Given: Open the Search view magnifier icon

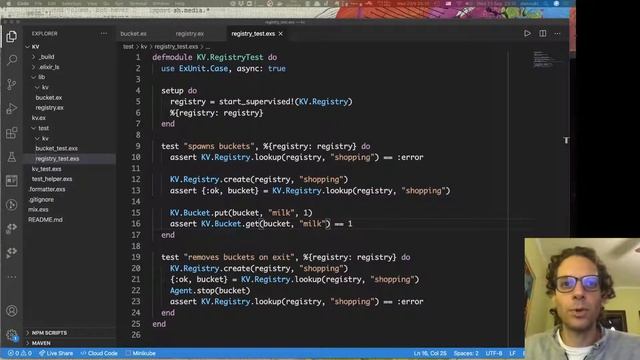Looking at the screenshot, I should click(12, 60).
